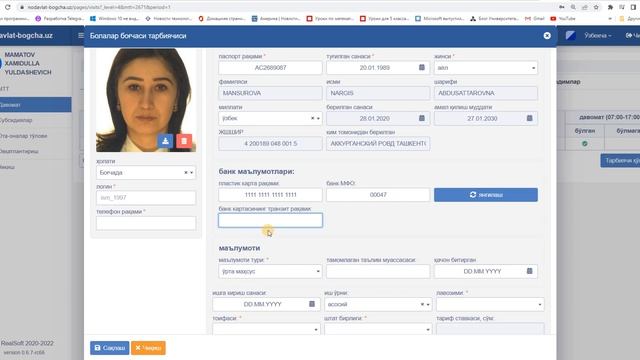Open the position dropdown on the right

[490, 304]
